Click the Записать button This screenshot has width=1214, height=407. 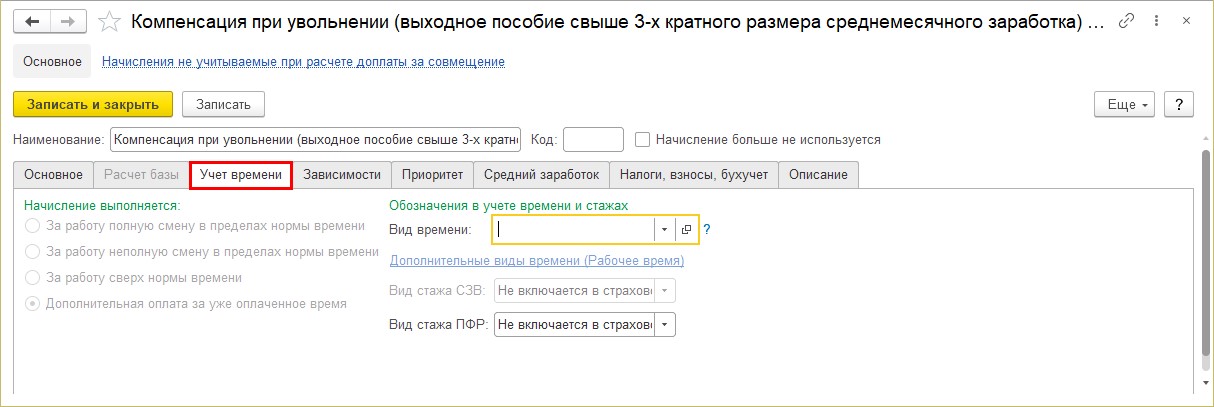point(223,104)
